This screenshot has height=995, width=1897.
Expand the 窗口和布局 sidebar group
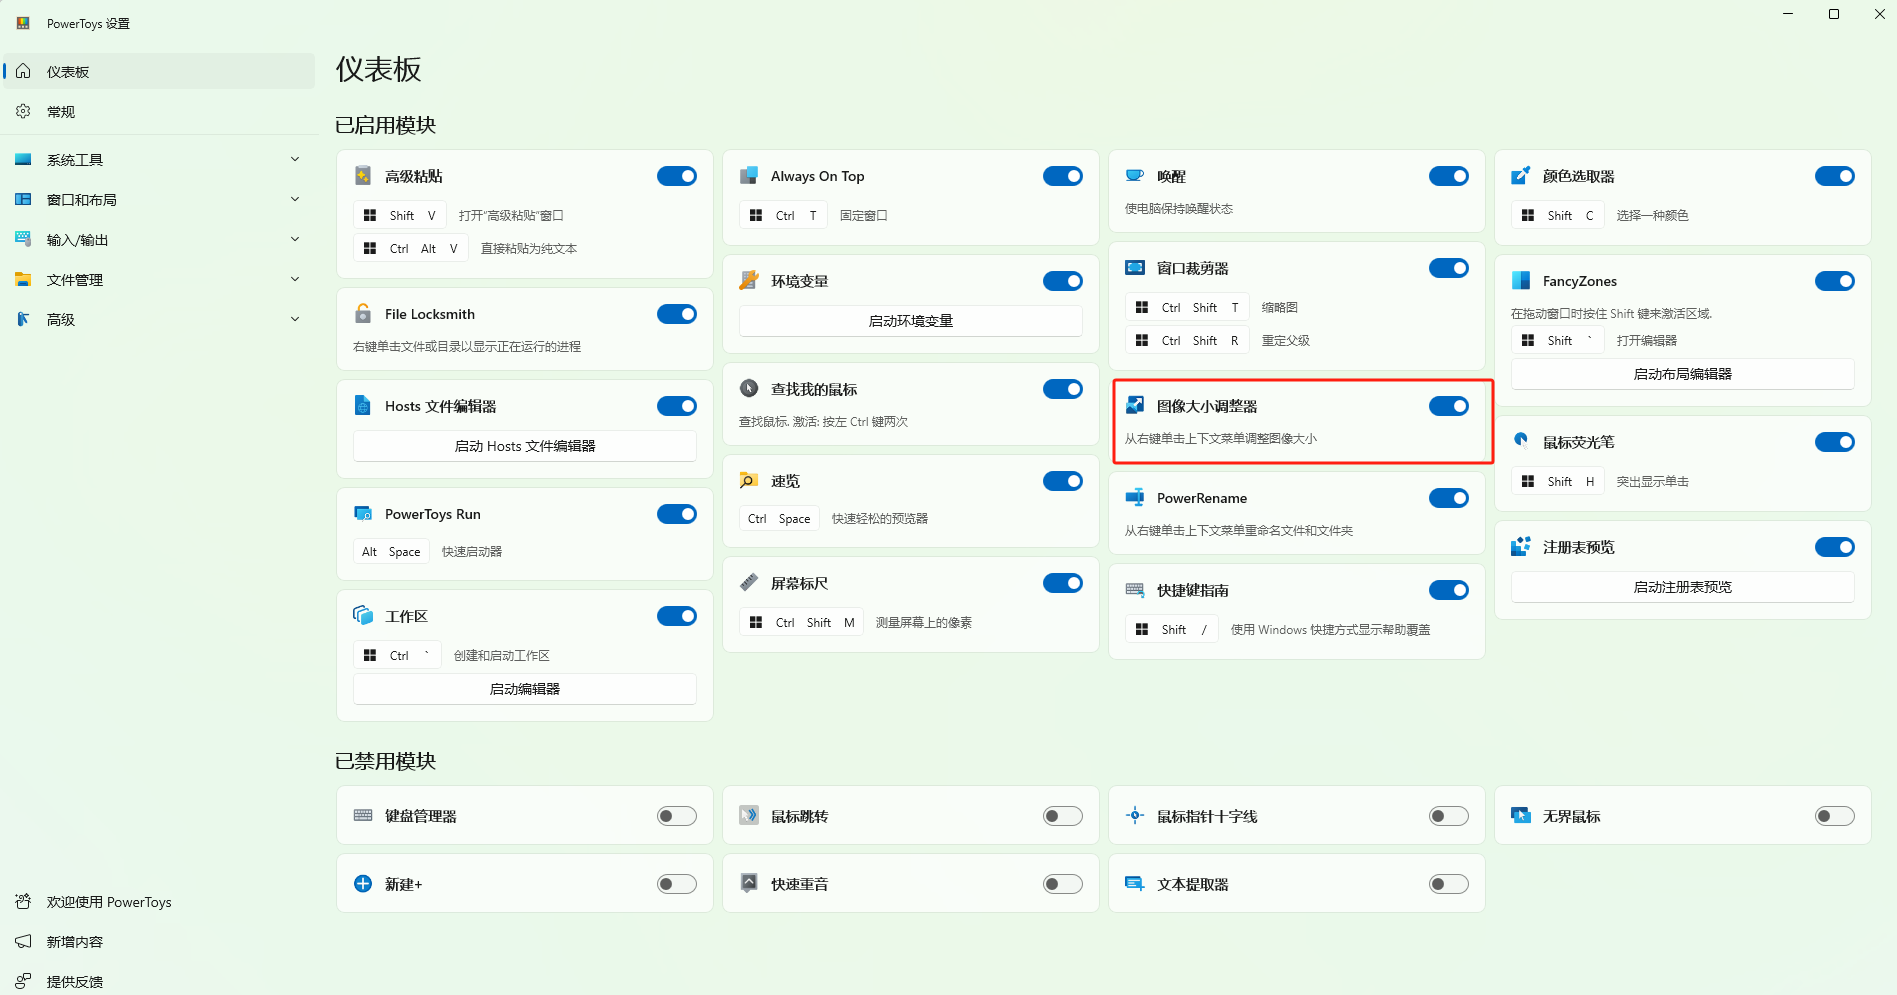(x=159, y=200)
